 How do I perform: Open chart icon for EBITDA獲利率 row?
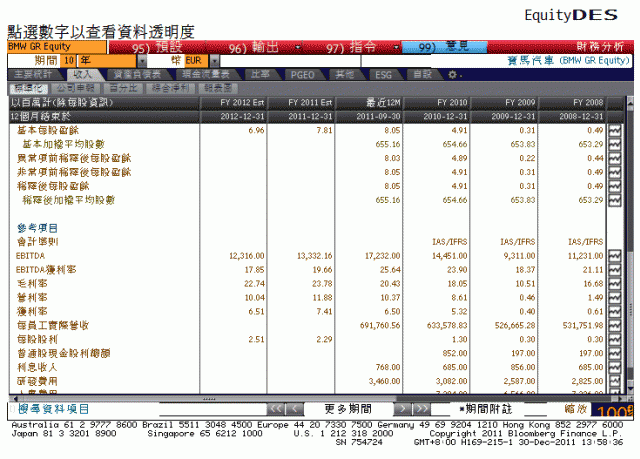click(x=615, y=270)
